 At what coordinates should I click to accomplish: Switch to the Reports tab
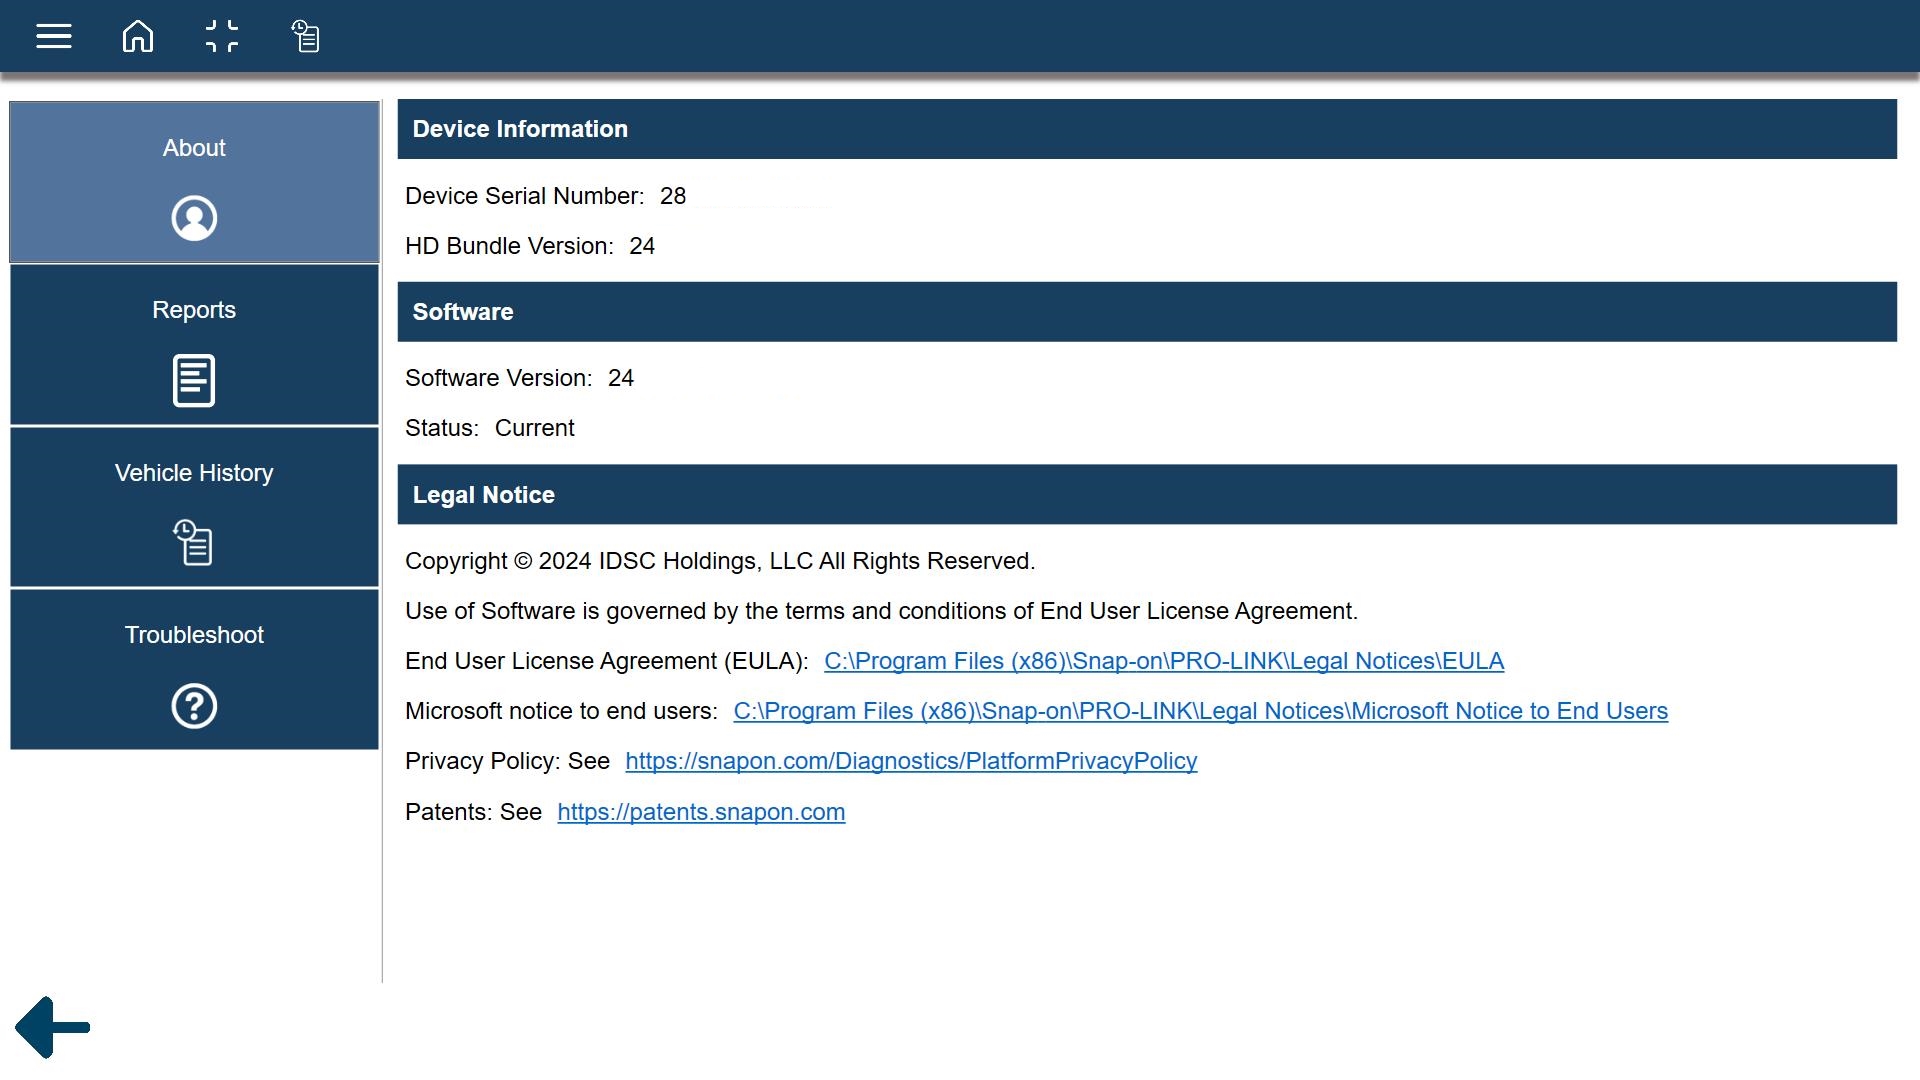point(194,310)
